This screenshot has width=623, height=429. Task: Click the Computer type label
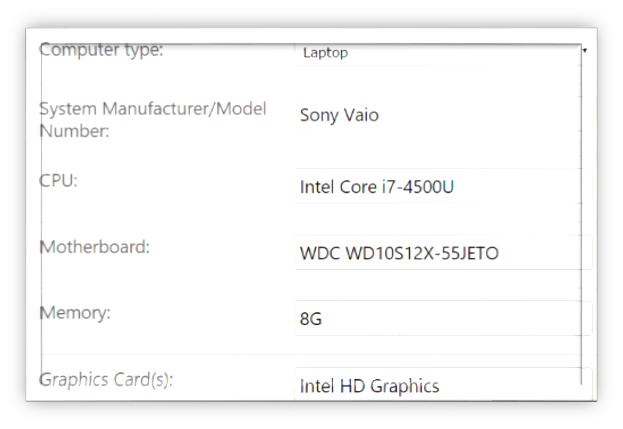click(x=101, y=50)
